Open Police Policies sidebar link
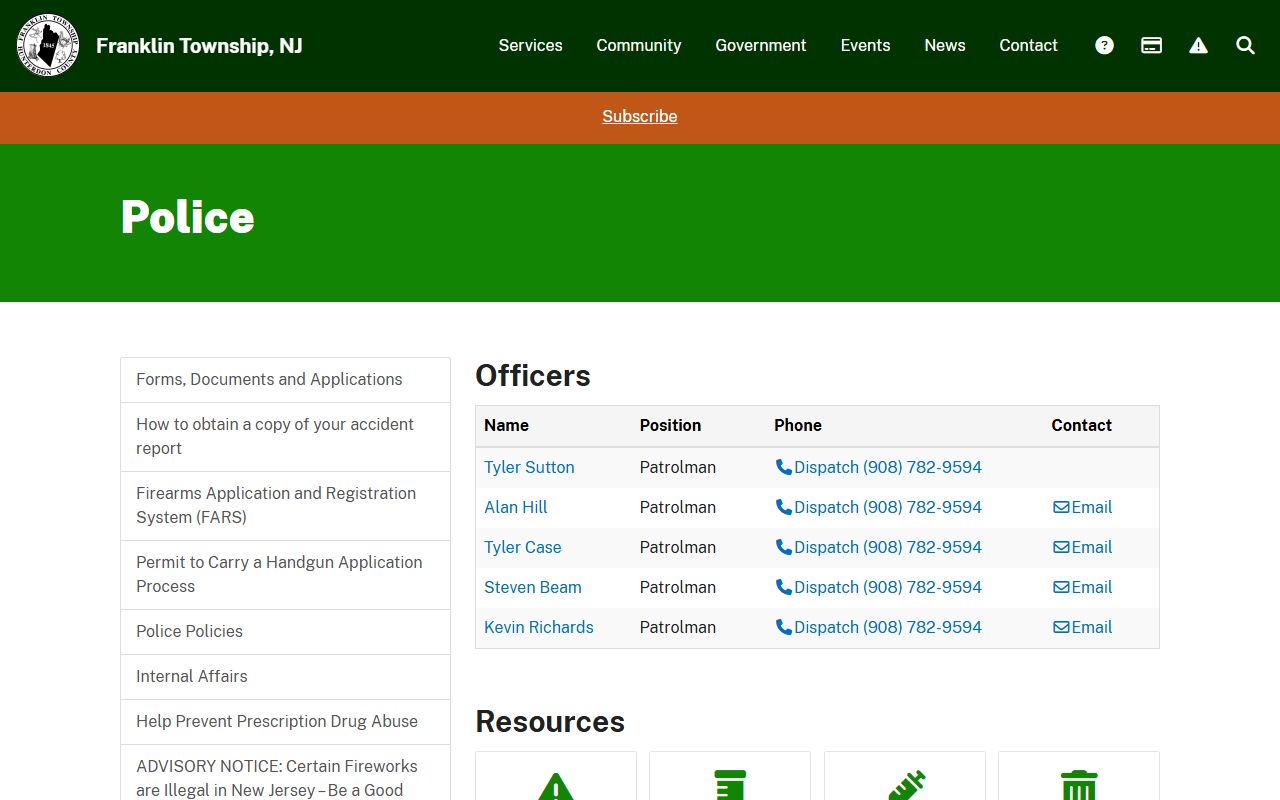1280x800 pixels. point(285,632)
